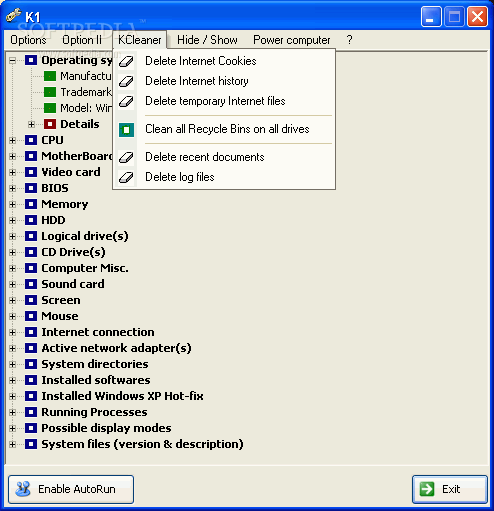Expand the Details node
The image size is (494, 511).
click(x=31, y=124)
